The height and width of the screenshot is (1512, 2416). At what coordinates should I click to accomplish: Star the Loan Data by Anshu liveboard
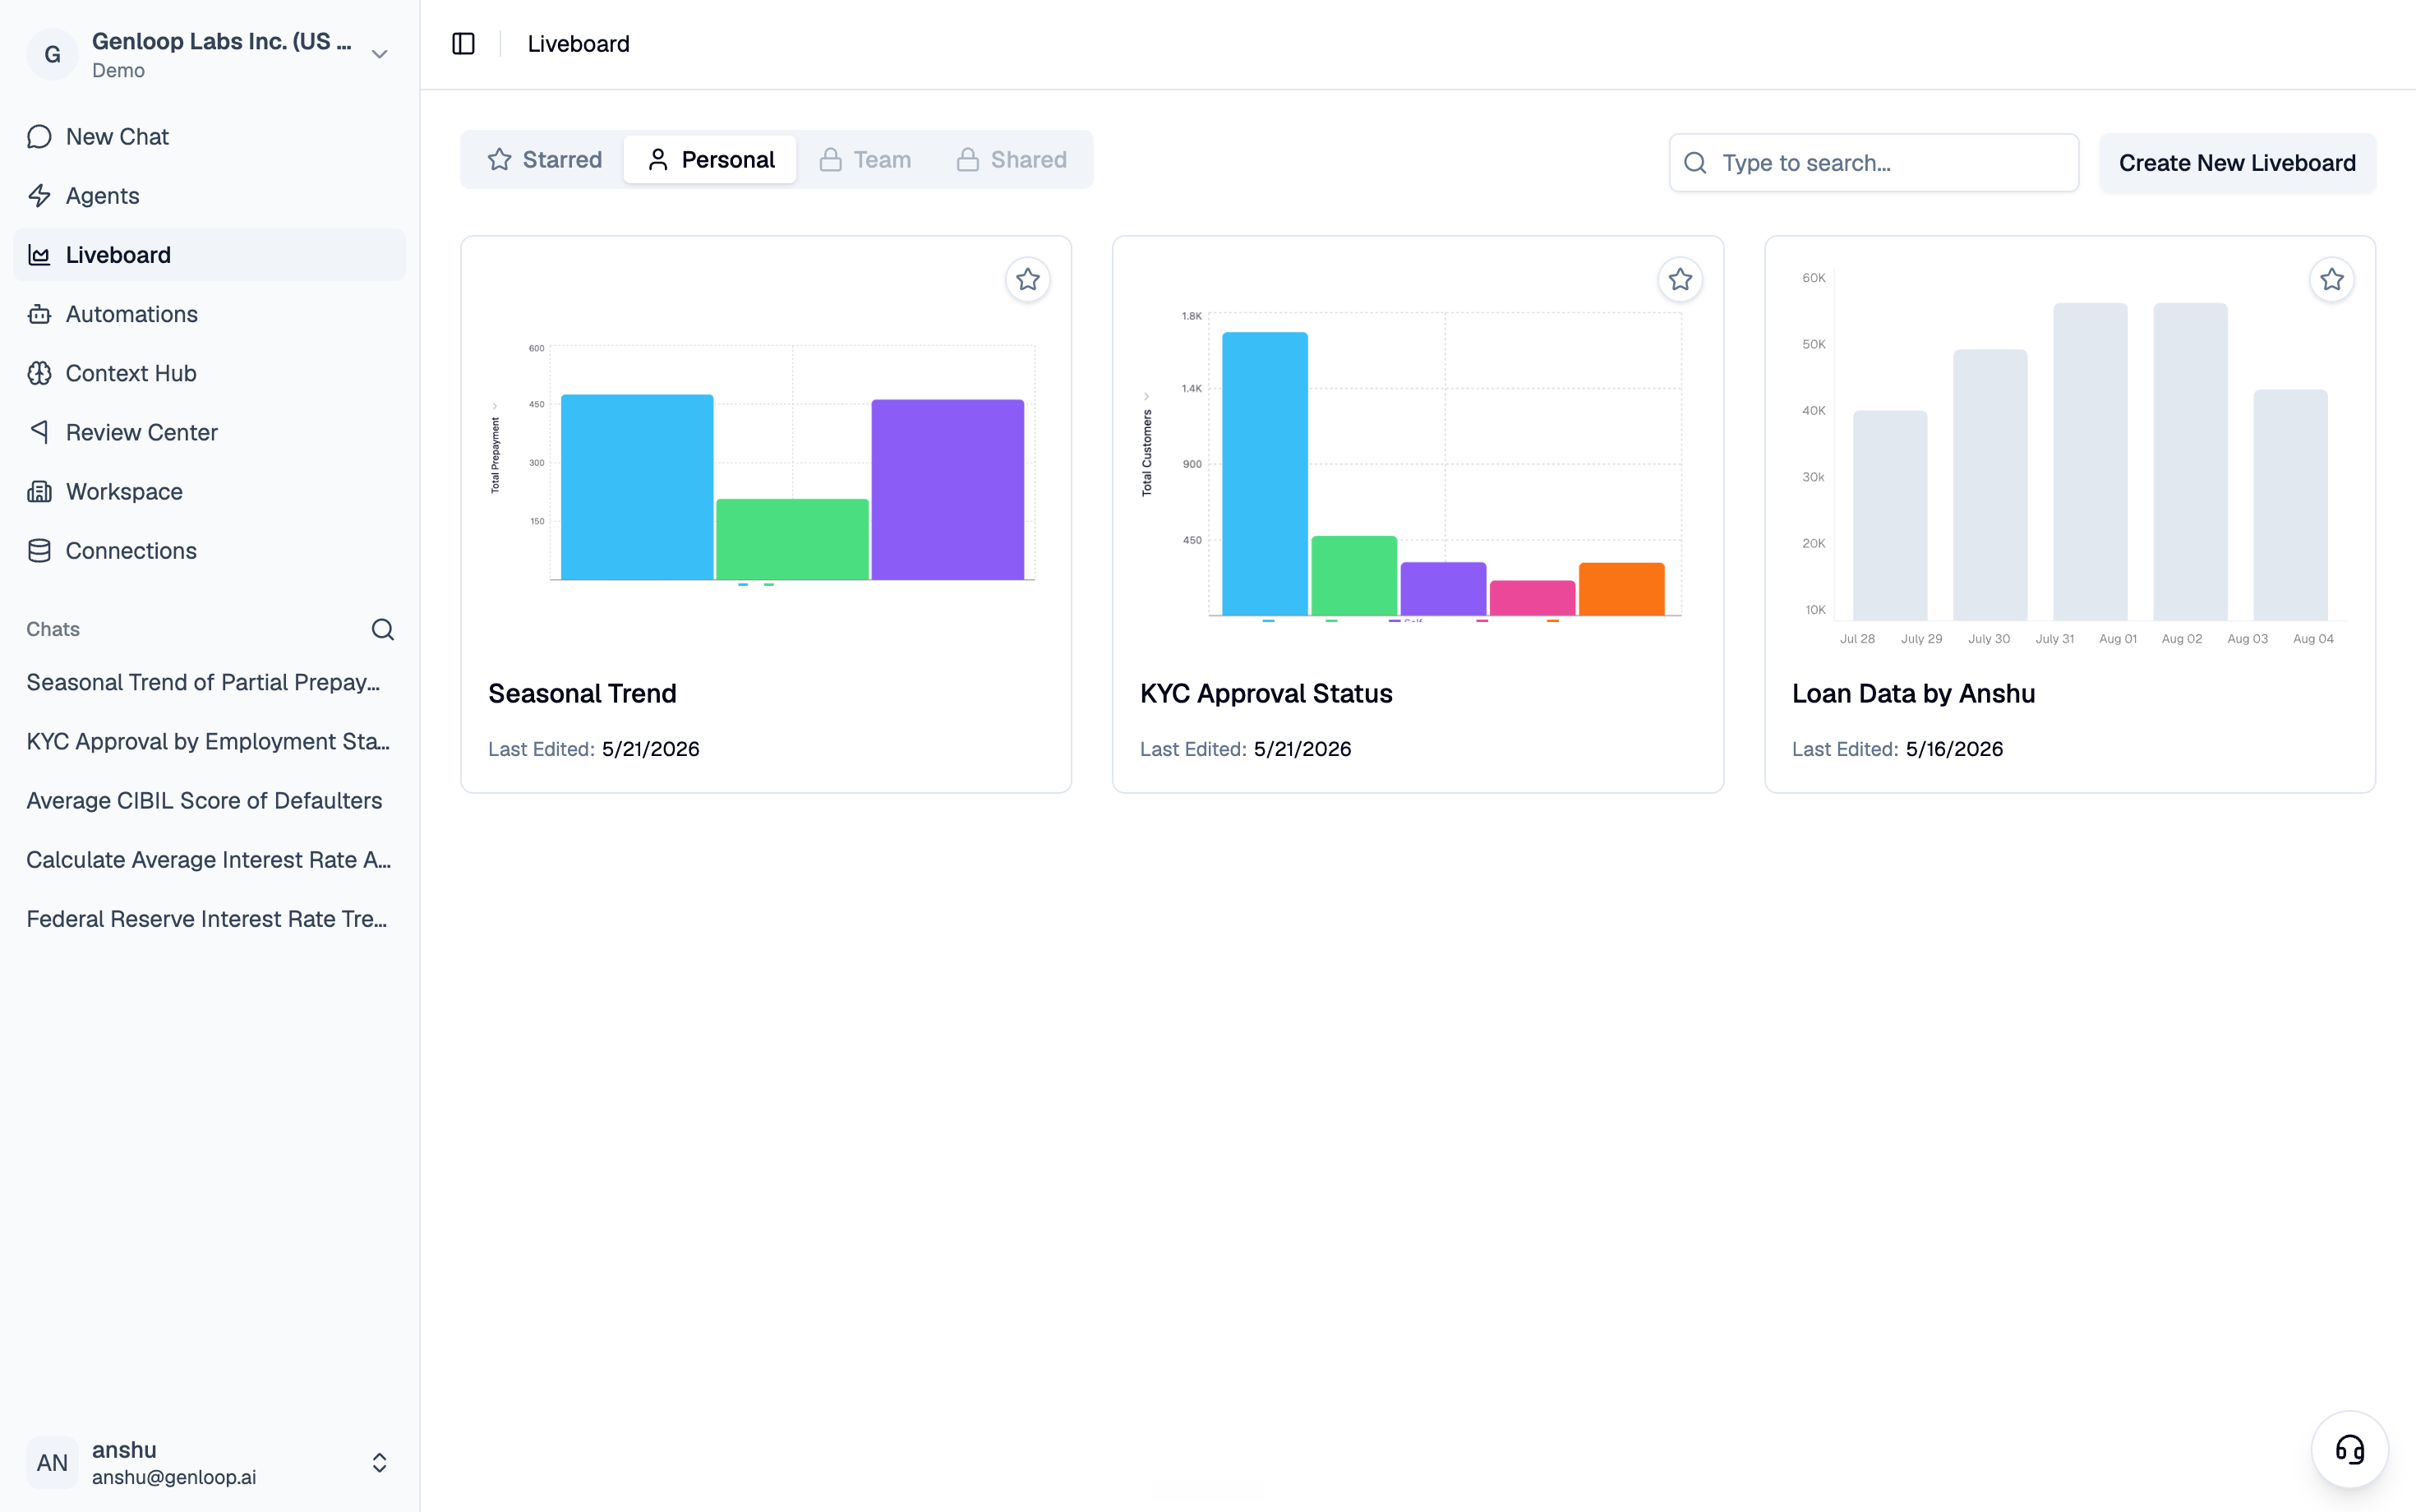[2332, 279]
